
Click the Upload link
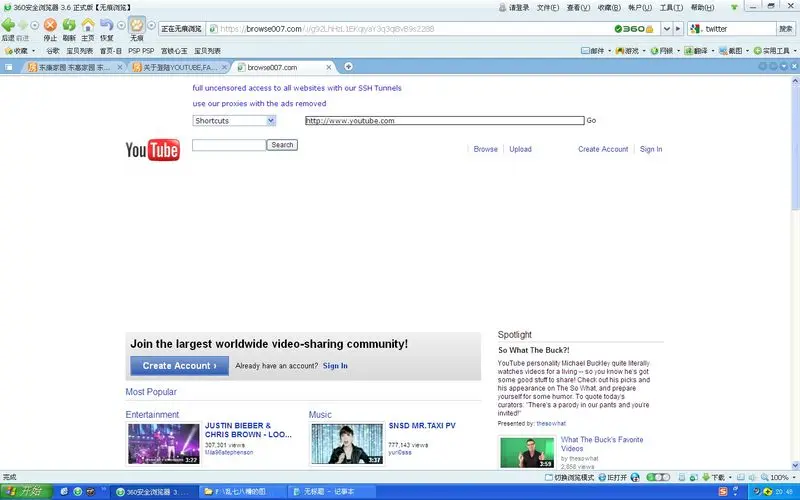tap(520, 149)
